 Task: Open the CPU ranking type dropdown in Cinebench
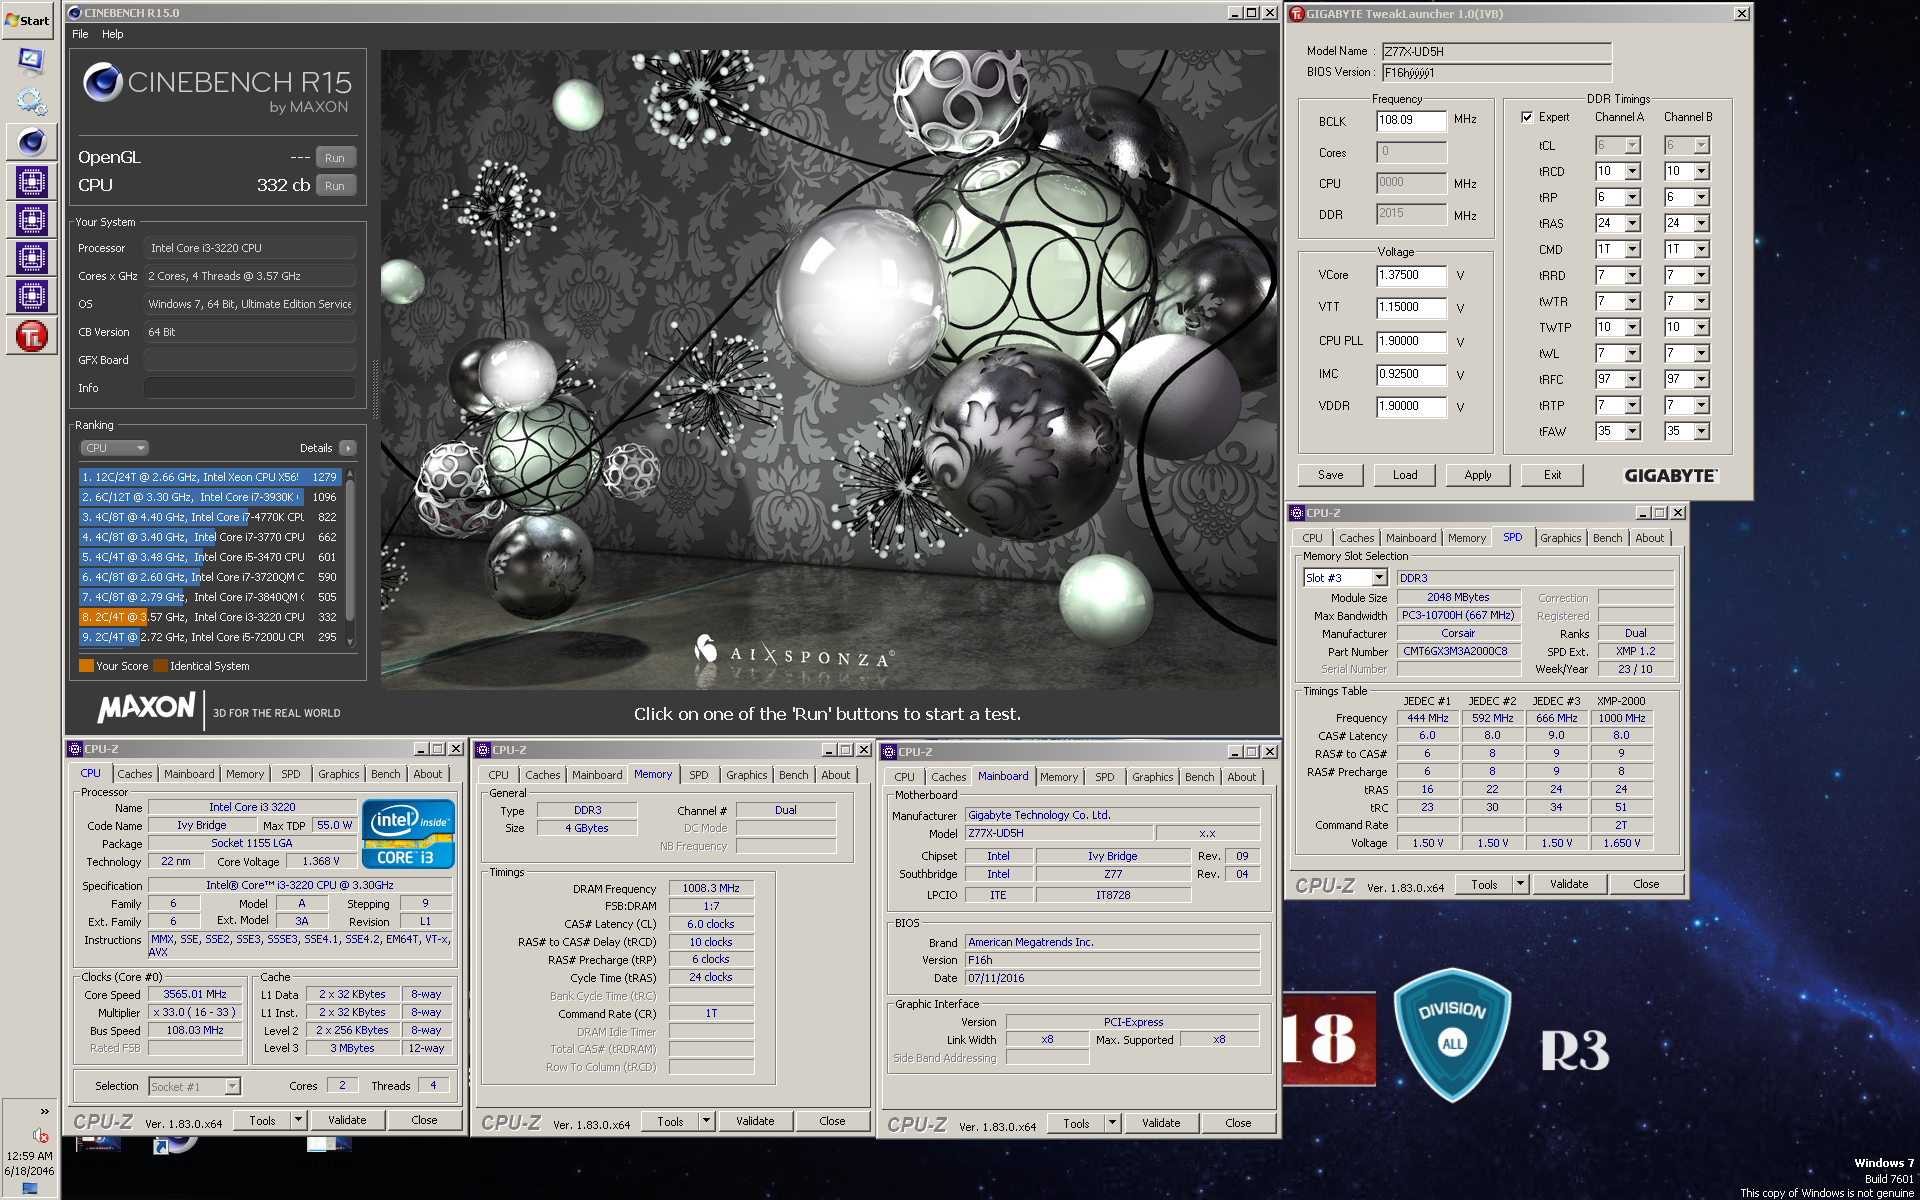pos(115,448)
